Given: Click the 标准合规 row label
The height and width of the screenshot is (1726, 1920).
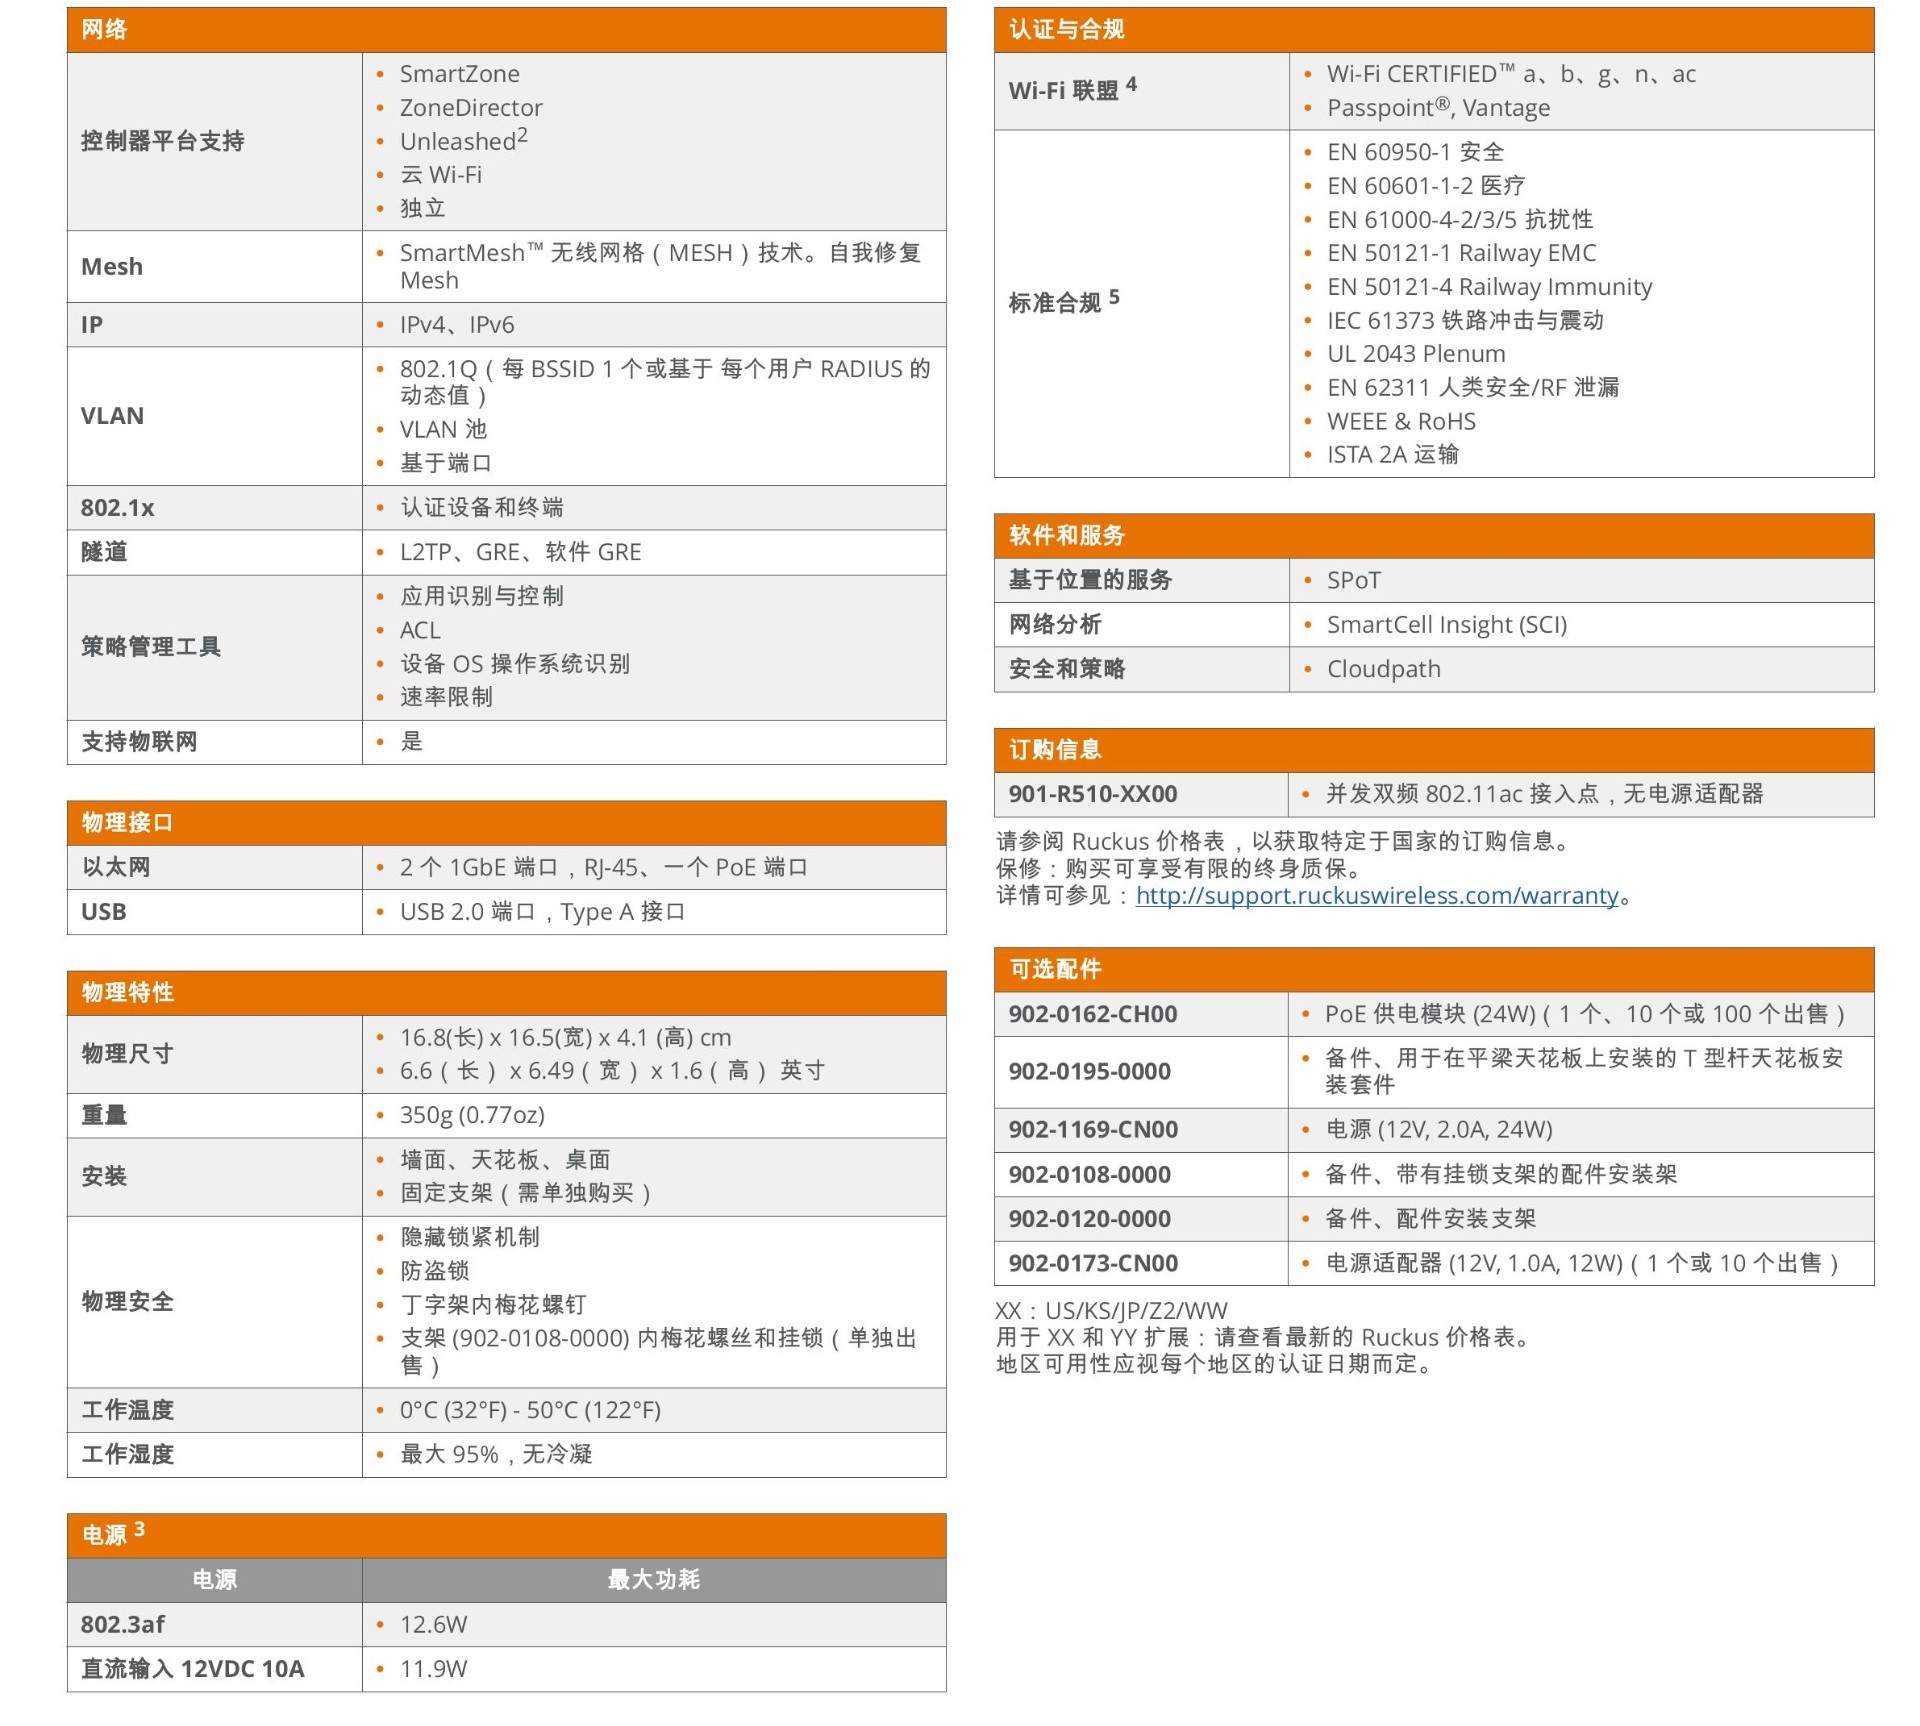Looking at the screenshot, I should (1064, 301).
